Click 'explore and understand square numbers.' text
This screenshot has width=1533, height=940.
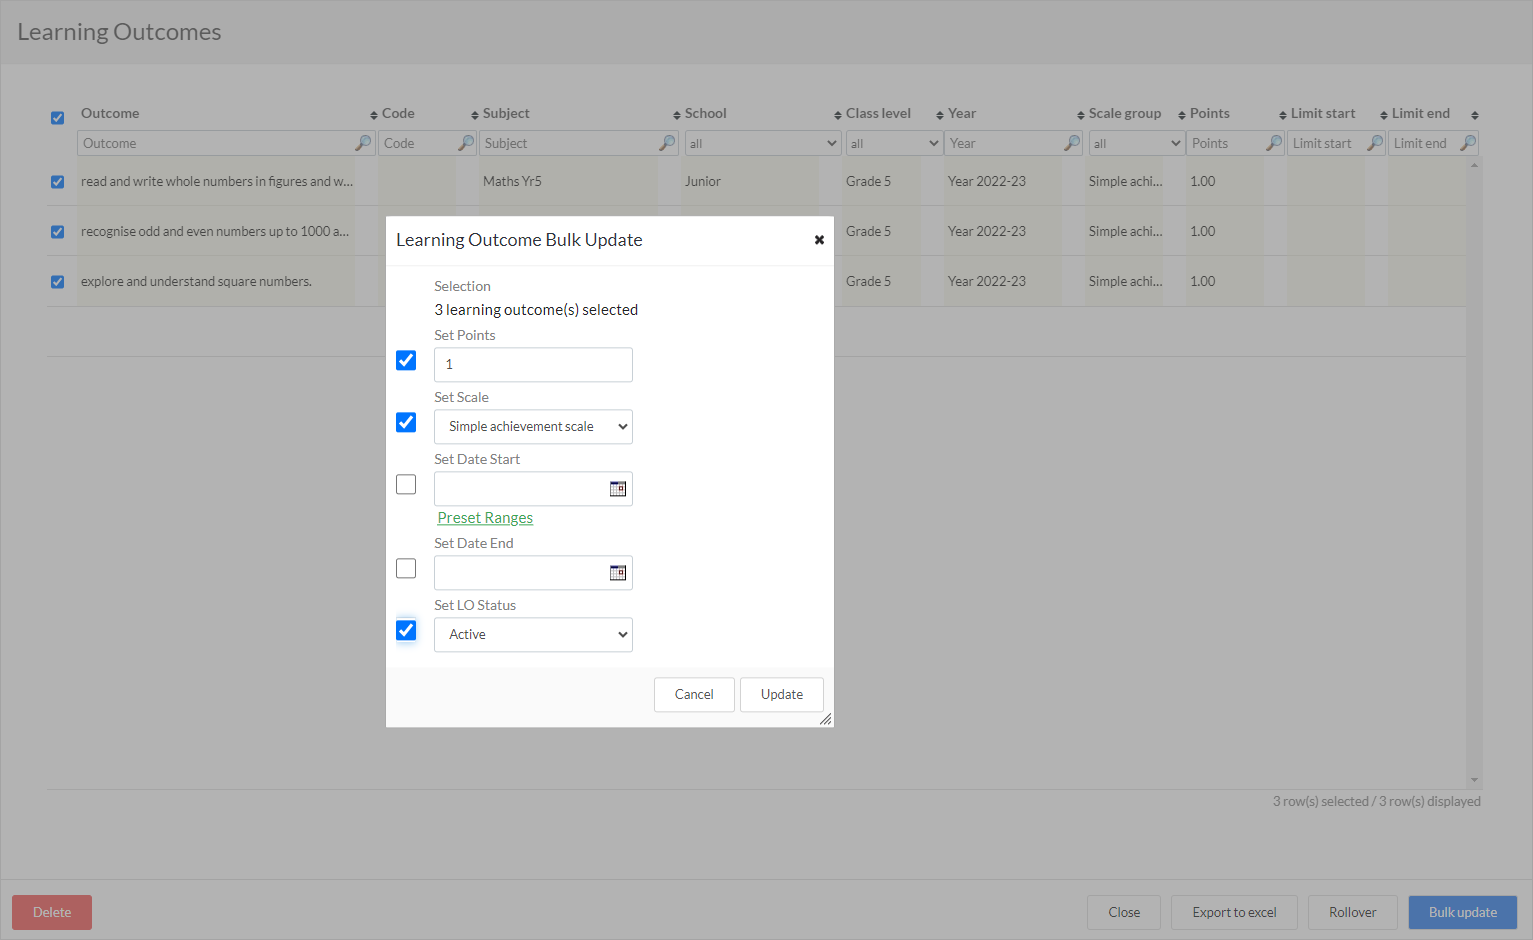(196, 282)
